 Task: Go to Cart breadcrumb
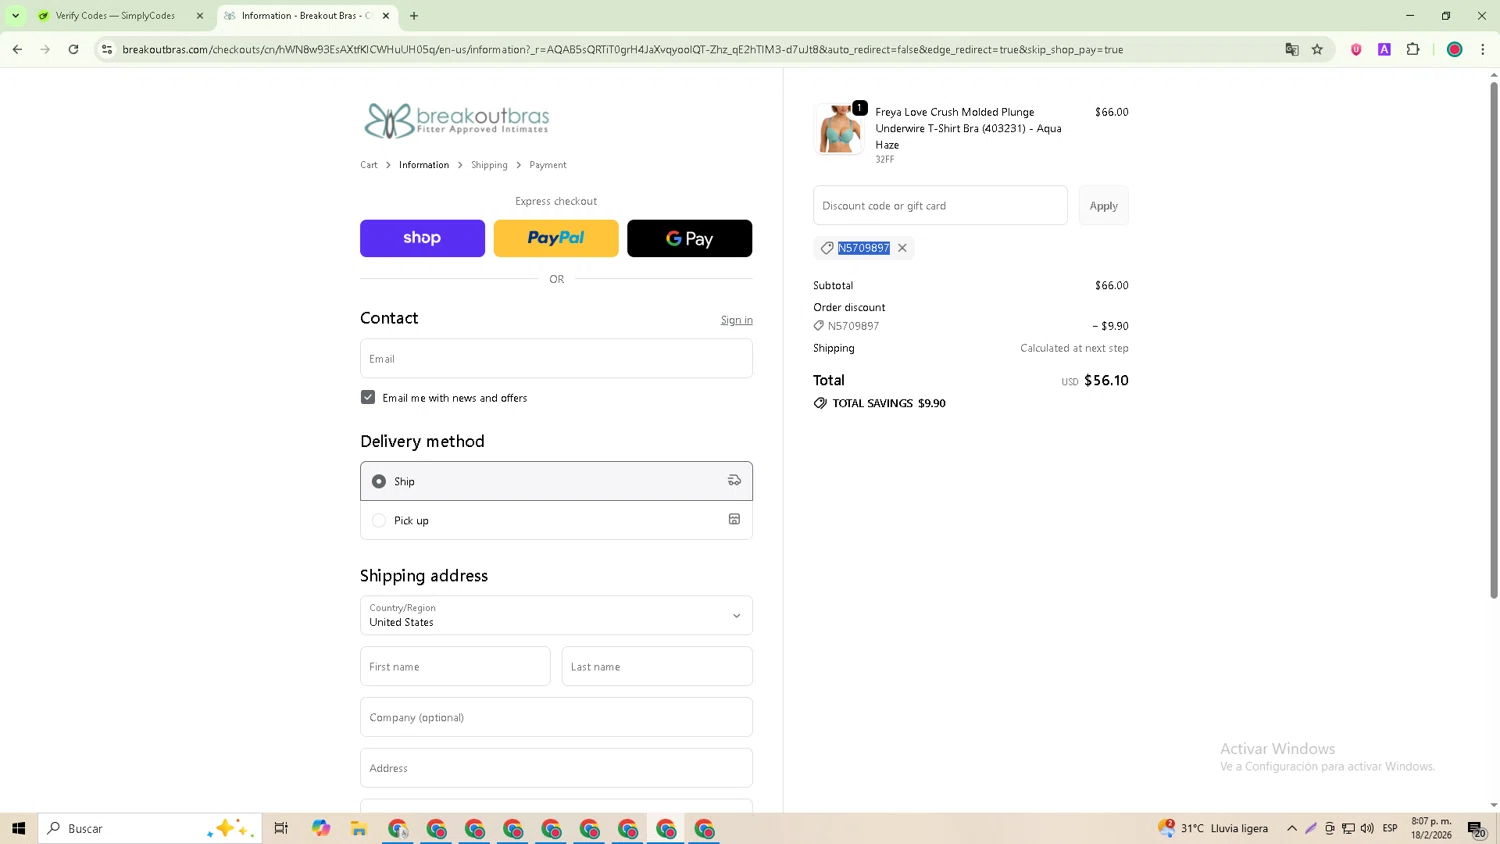pos(369,165)
